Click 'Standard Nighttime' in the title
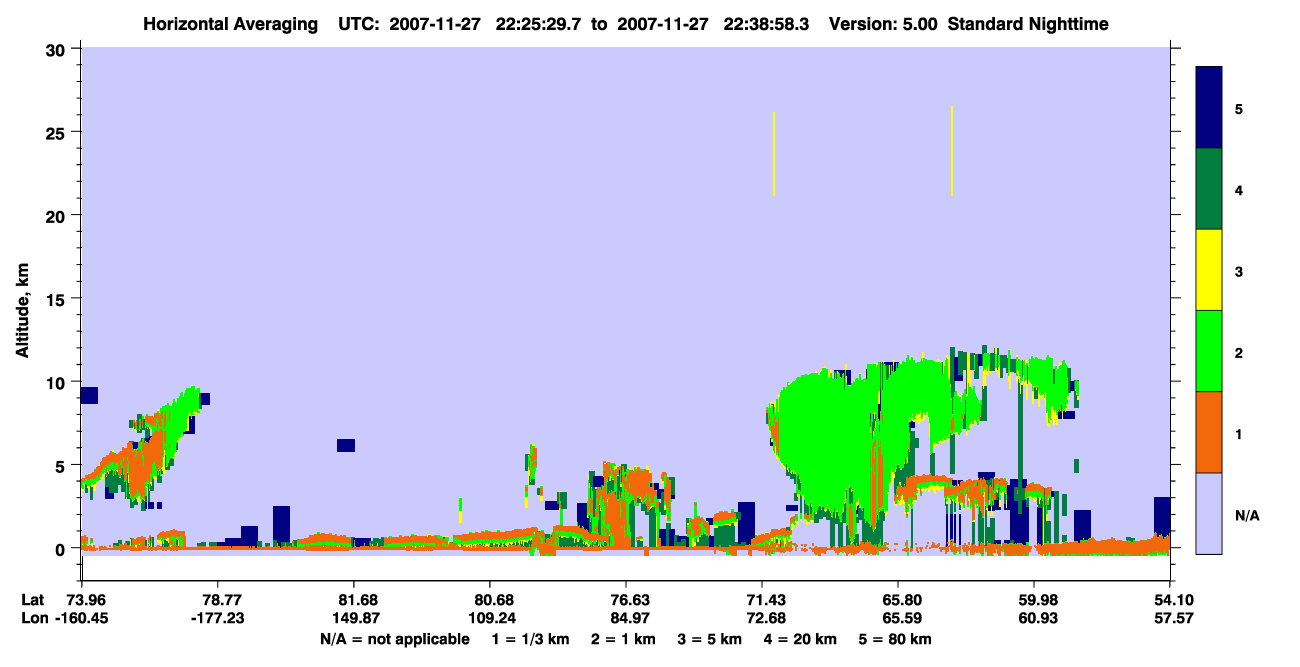 (1028, 24)
